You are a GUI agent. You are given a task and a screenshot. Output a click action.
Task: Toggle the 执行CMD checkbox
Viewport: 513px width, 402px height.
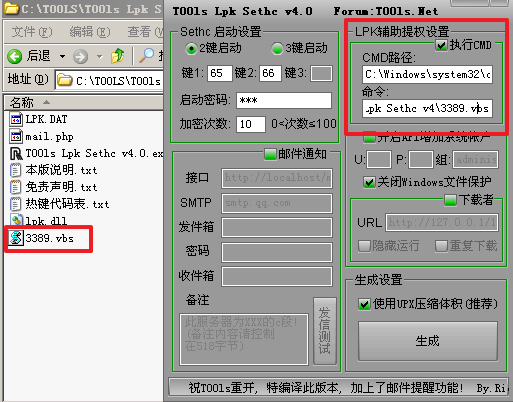(441, 45)
